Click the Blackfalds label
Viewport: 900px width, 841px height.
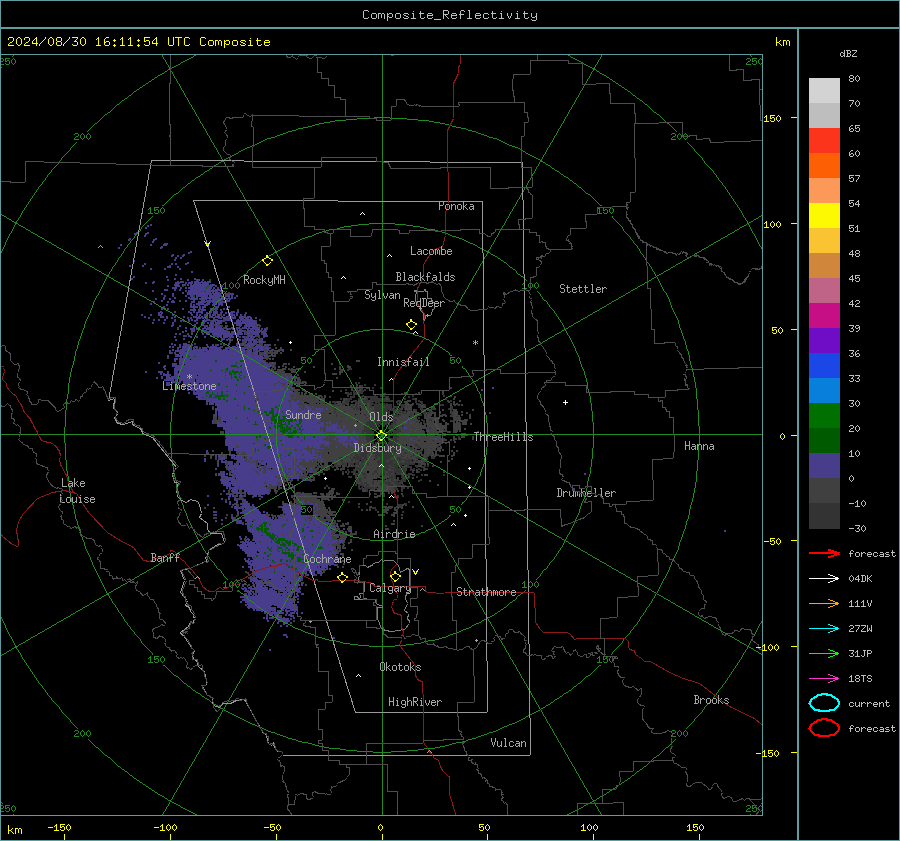pyautogui.click(x=425, y=277)
